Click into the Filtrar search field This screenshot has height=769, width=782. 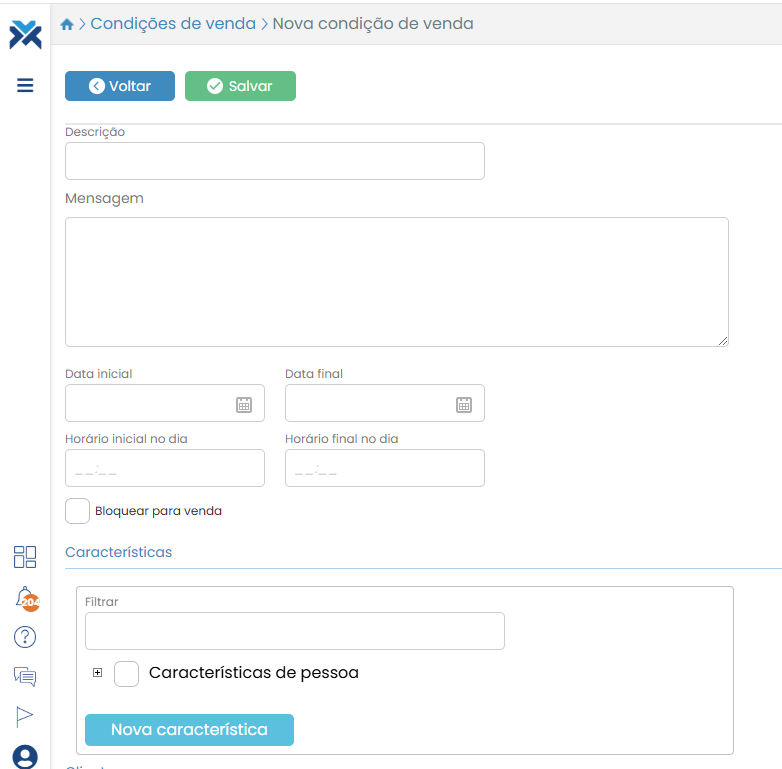click(294, 631)
